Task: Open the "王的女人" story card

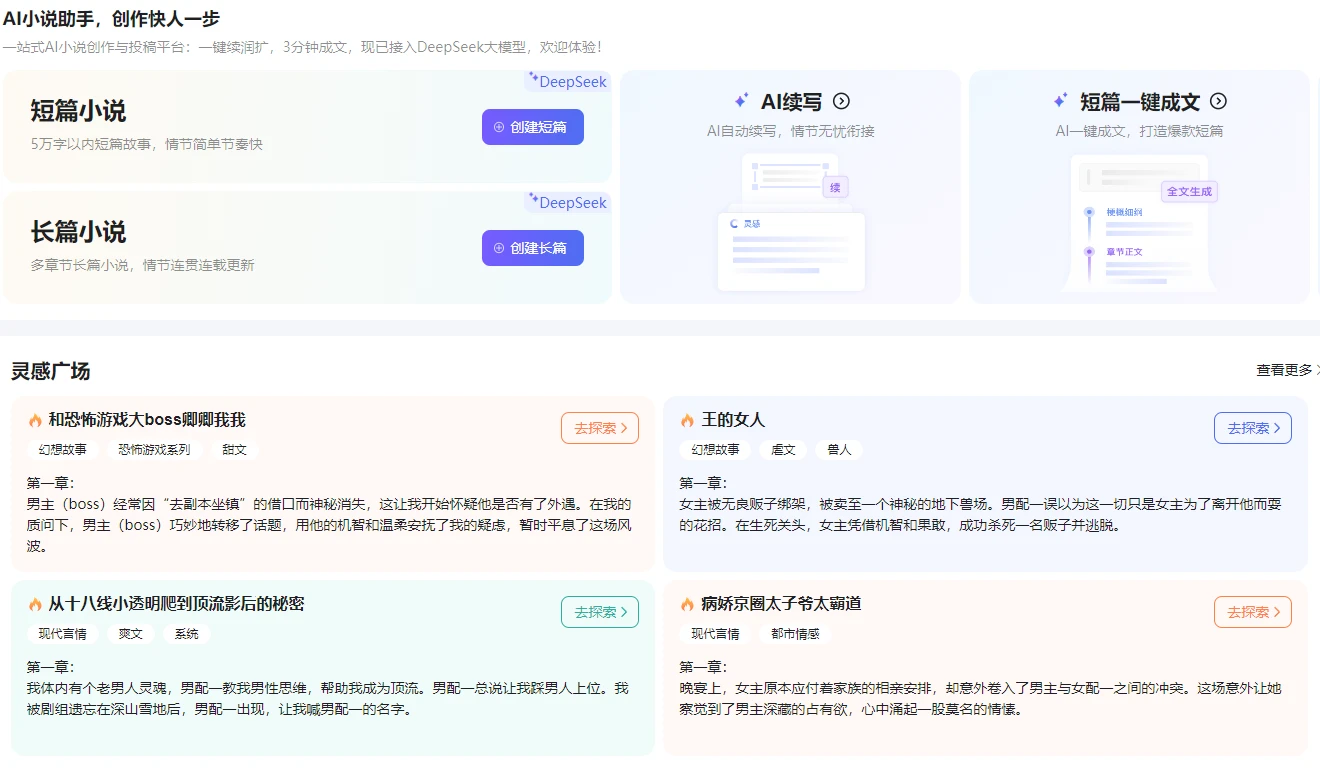Action: tap(985, 480)
